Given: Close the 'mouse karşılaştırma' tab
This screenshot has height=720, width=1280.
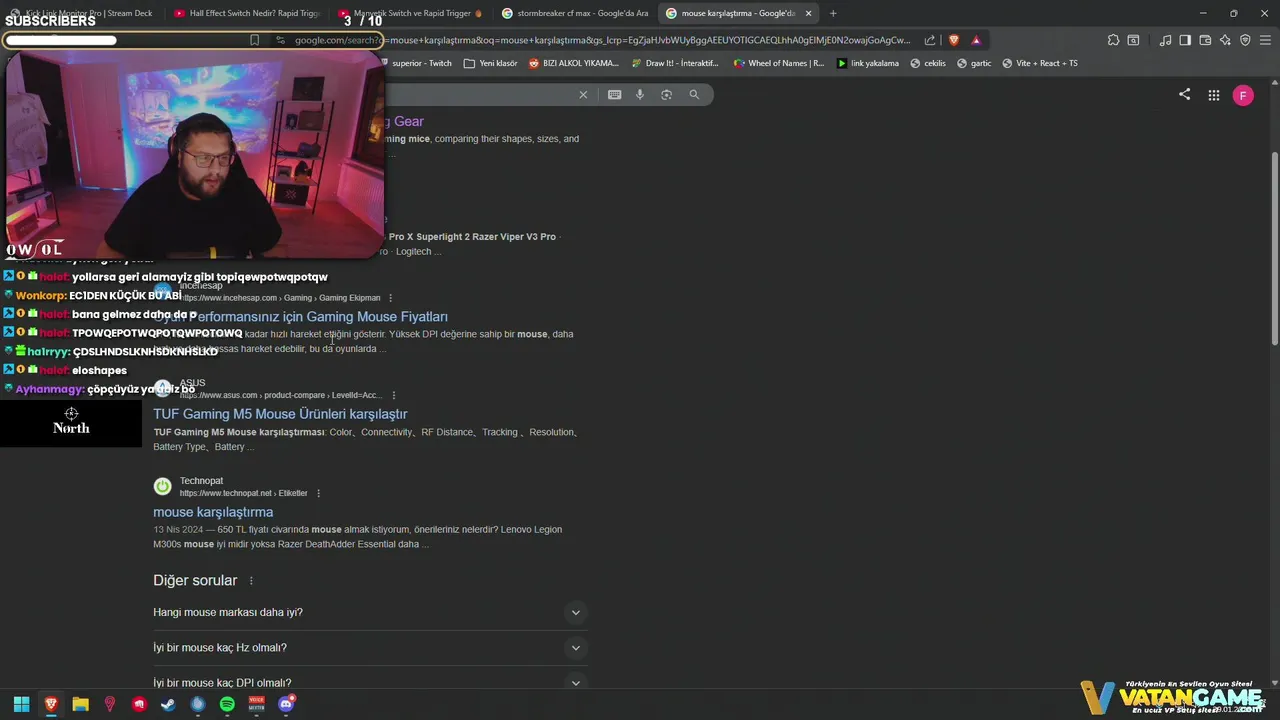Looking at the screenshot, I should [808, 13].
